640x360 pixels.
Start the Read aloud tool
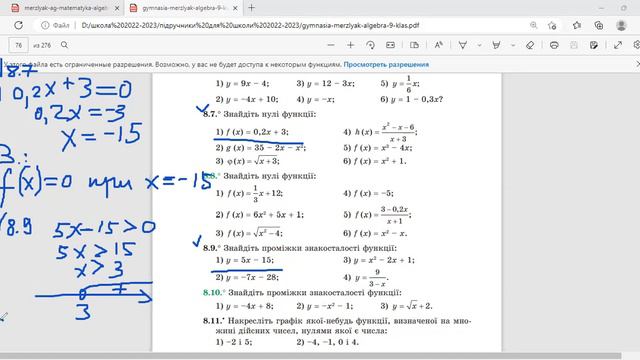point(439,45)
